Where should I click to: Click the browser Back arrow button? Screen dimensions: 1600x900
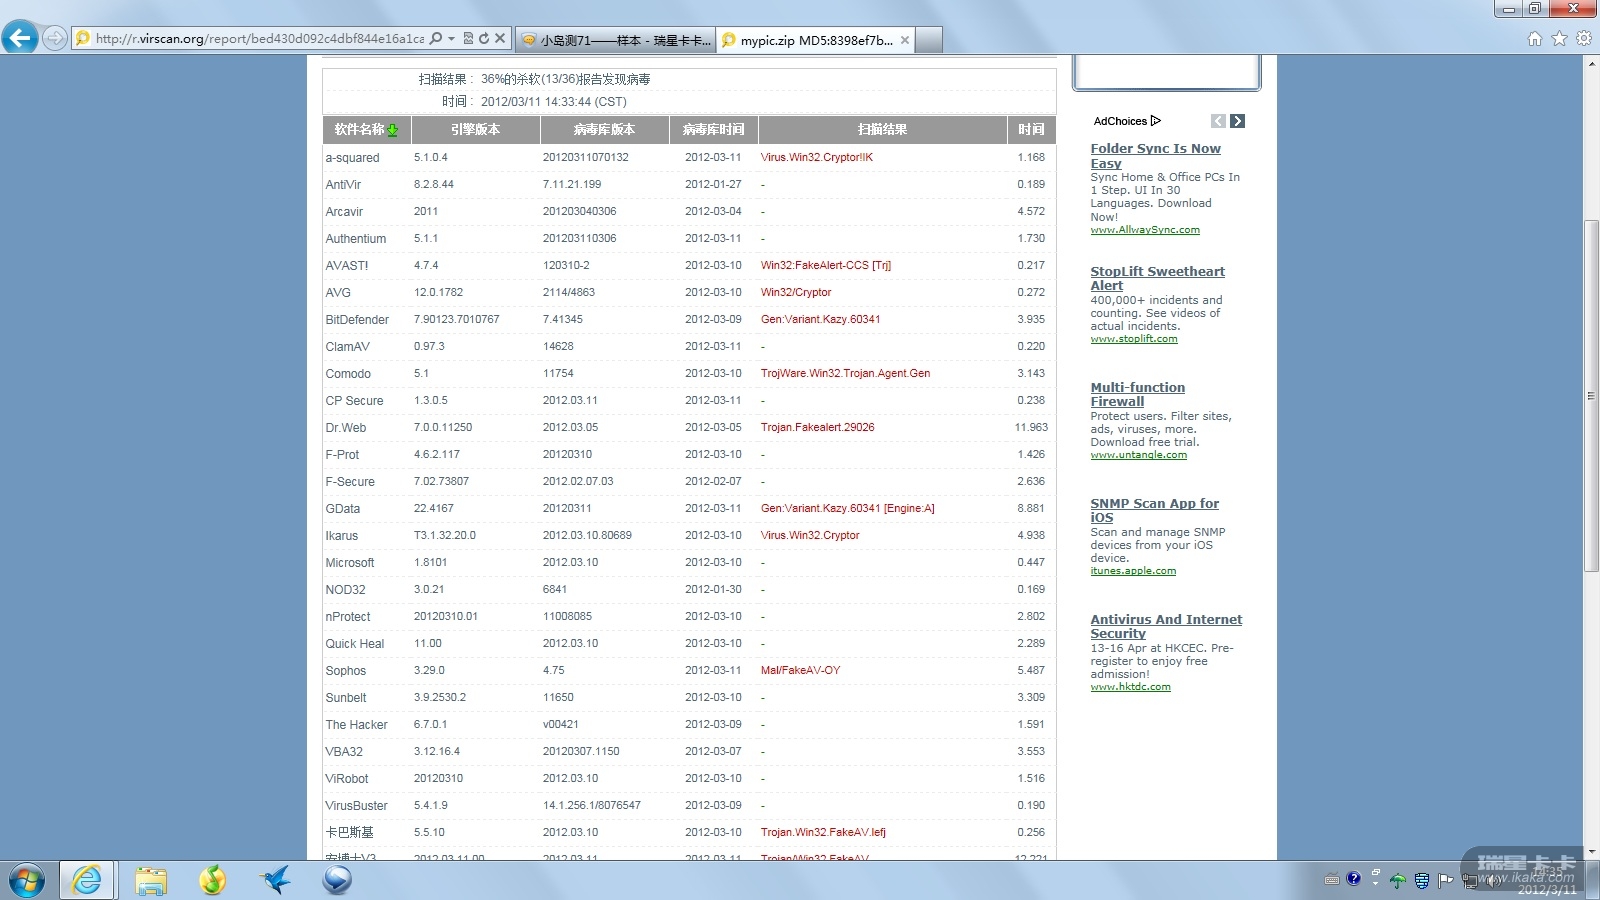click(20, 38)
